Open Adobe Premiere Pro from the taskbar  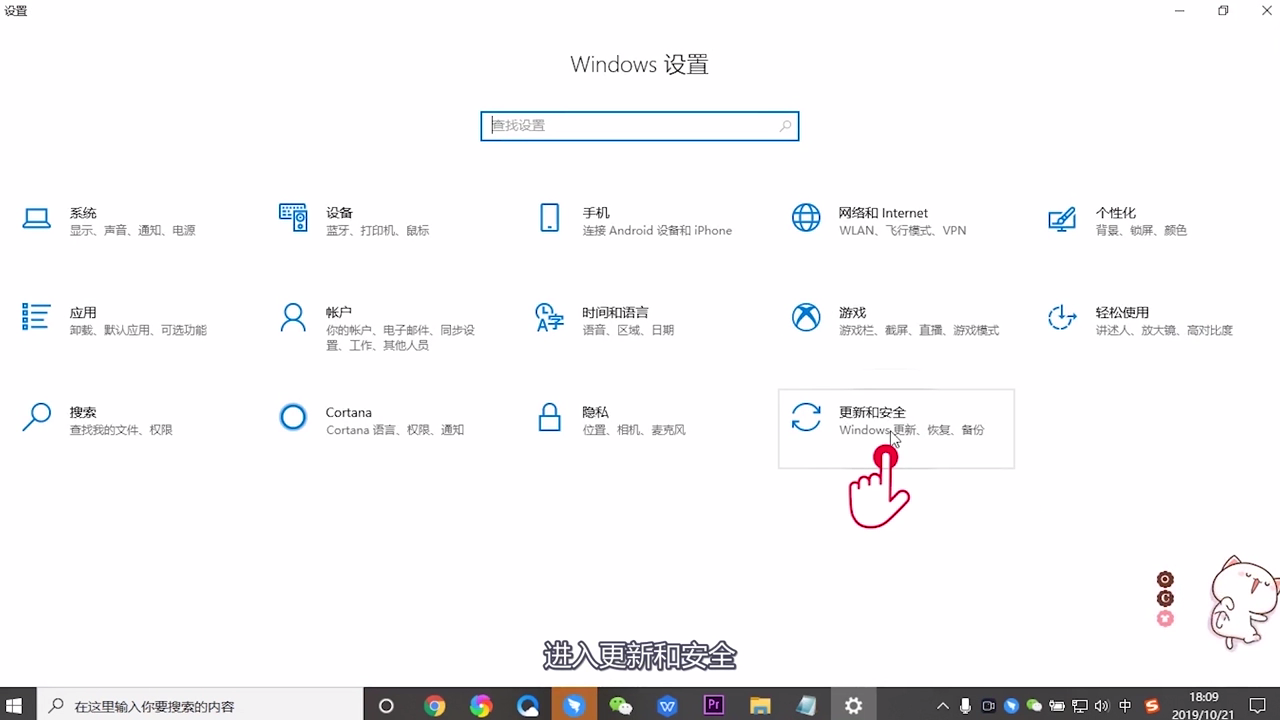point(712,708)
